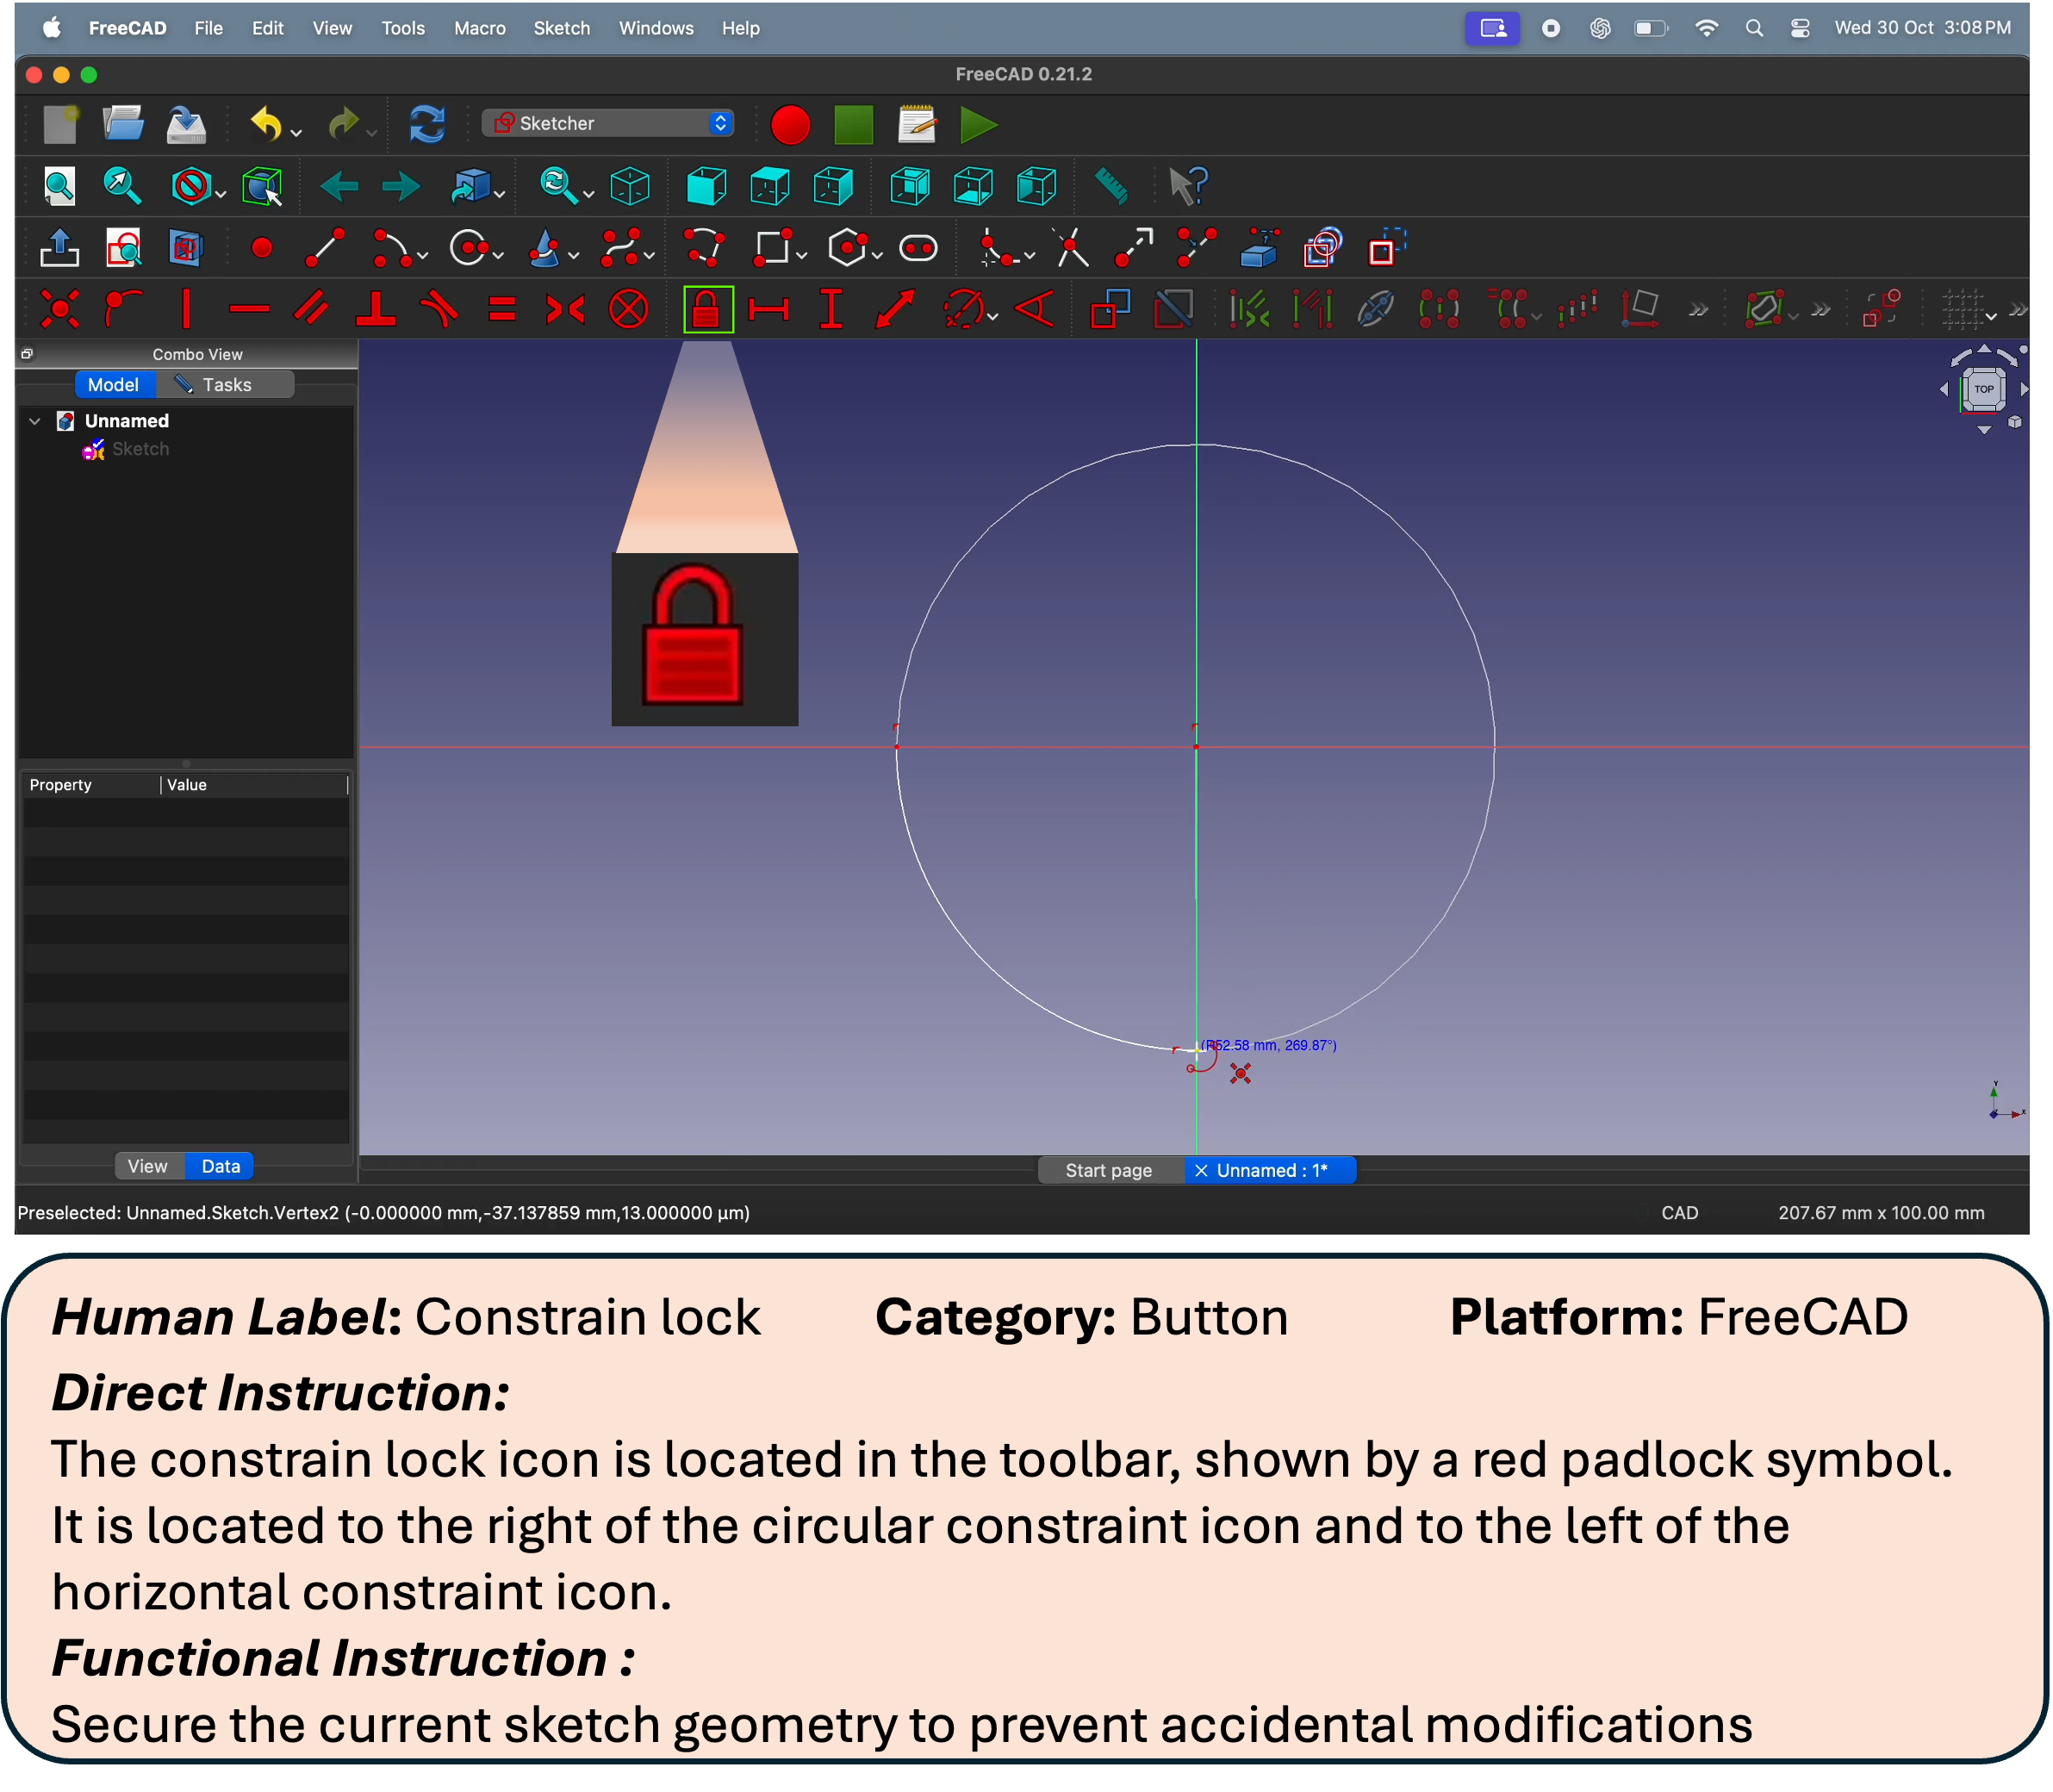Open the Sketcher workbench dropdown
The height and width of the screenshot is (1792, 2053).
click(608, 123)
